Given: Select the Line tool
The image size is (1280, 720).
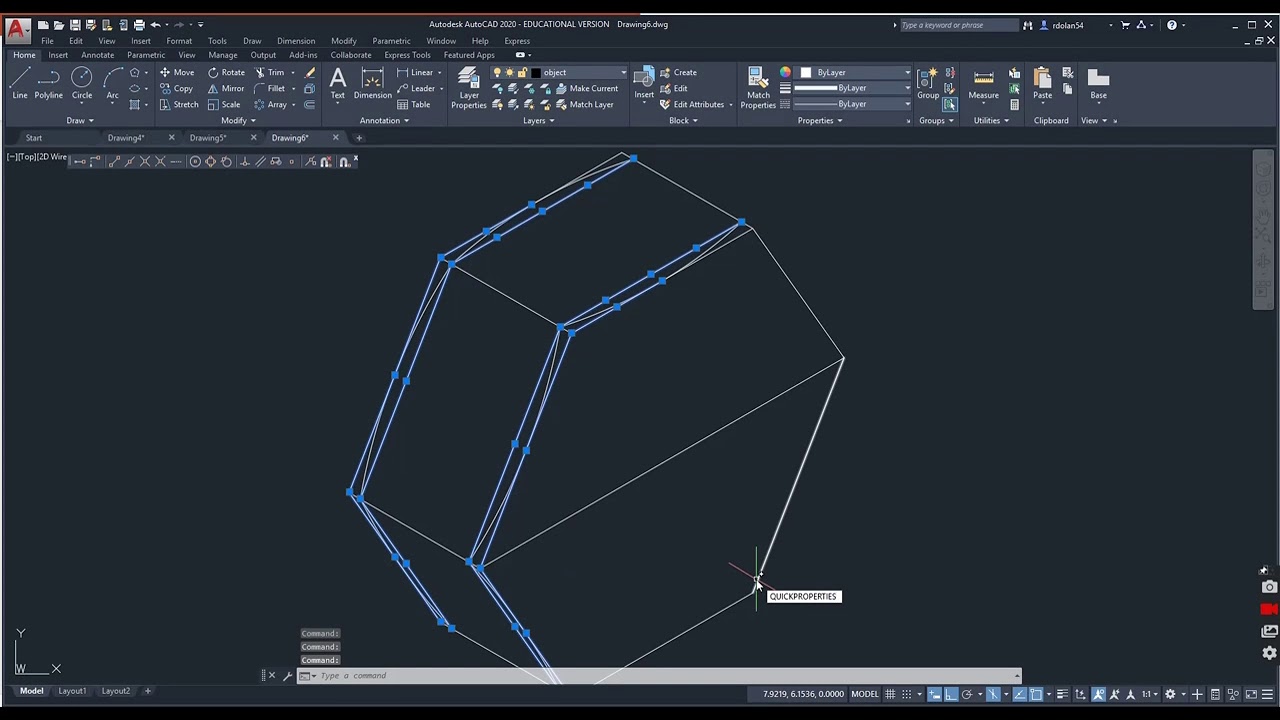Looking at the screenshot, I should pyautogui.click(x=19, y=83).
